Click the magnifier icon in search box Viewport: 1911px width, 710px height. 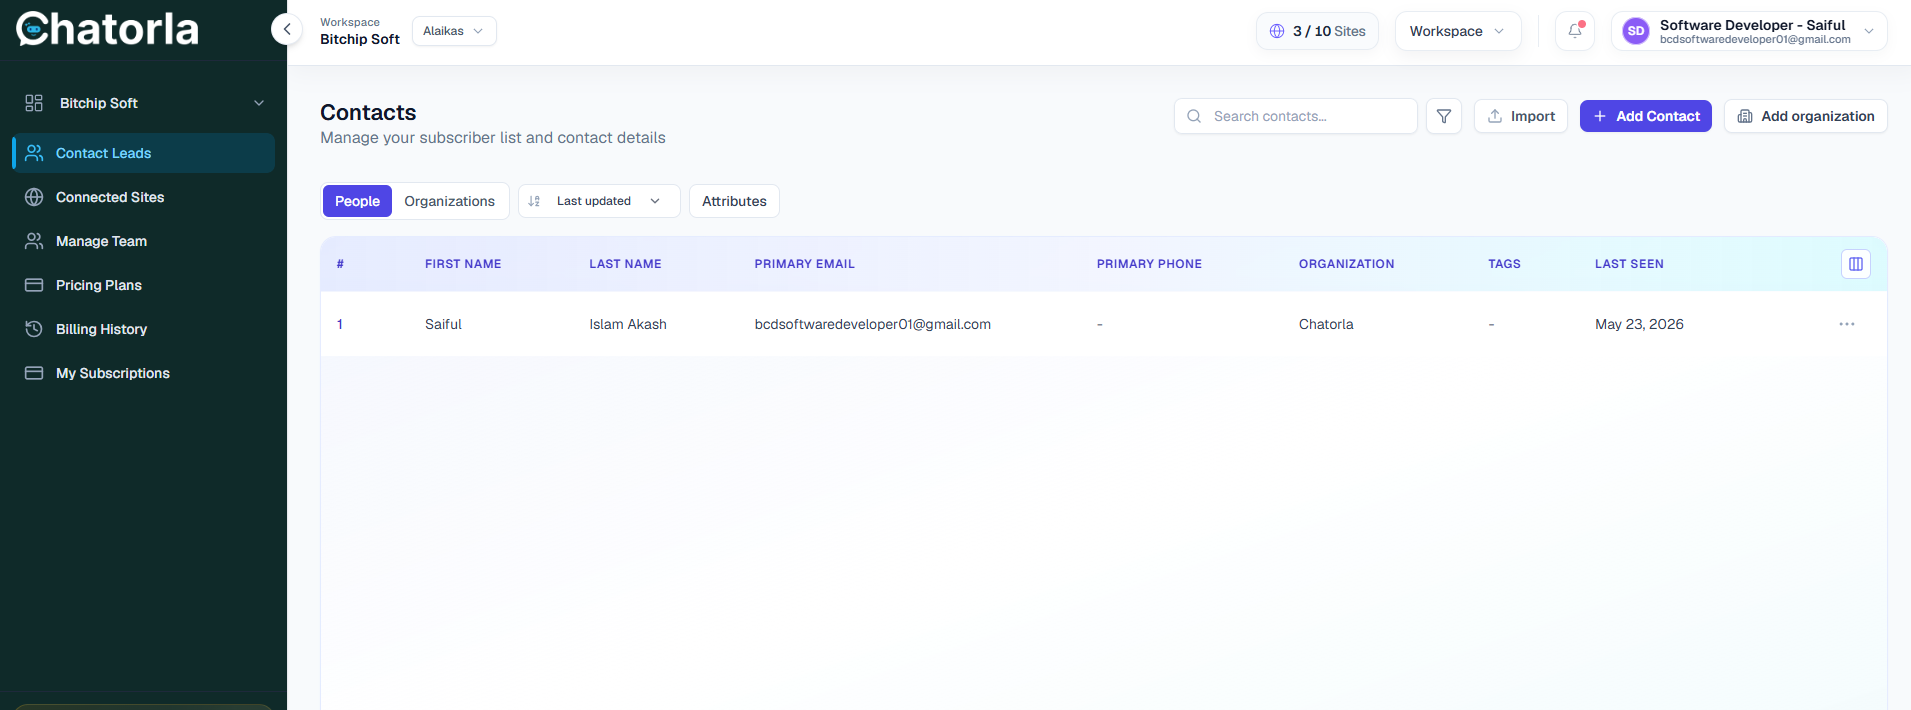1194,116
